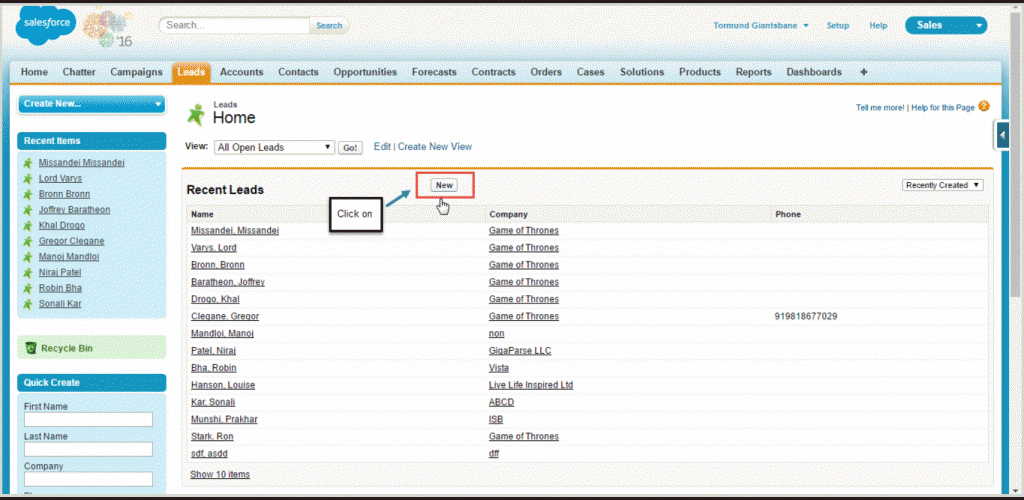
Task: Click the Name column header
Action: 202,214
